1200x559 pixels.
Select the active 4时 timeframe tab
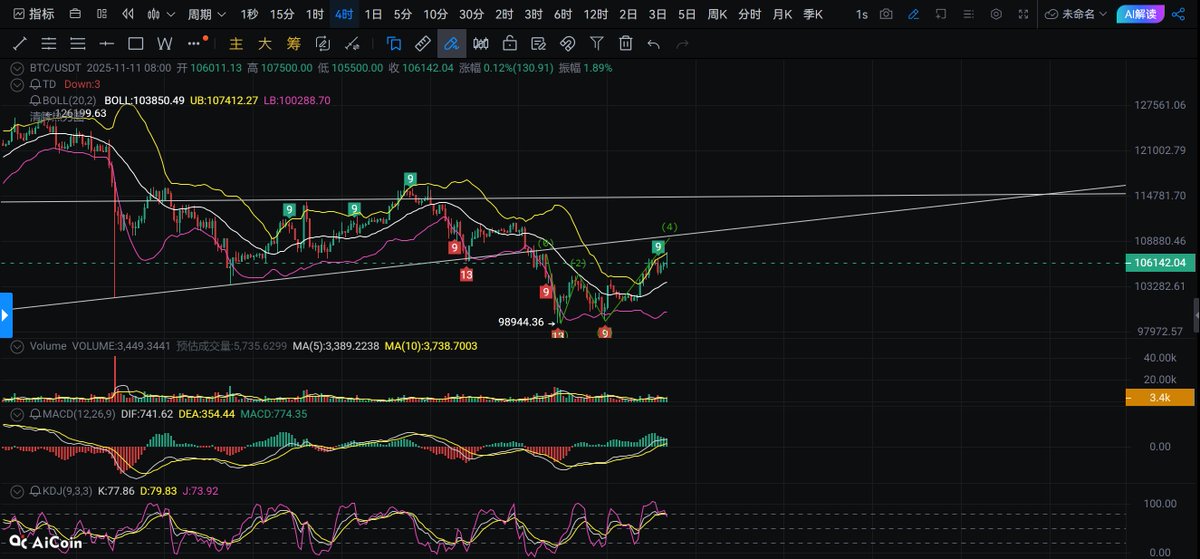tap(344, 14)
